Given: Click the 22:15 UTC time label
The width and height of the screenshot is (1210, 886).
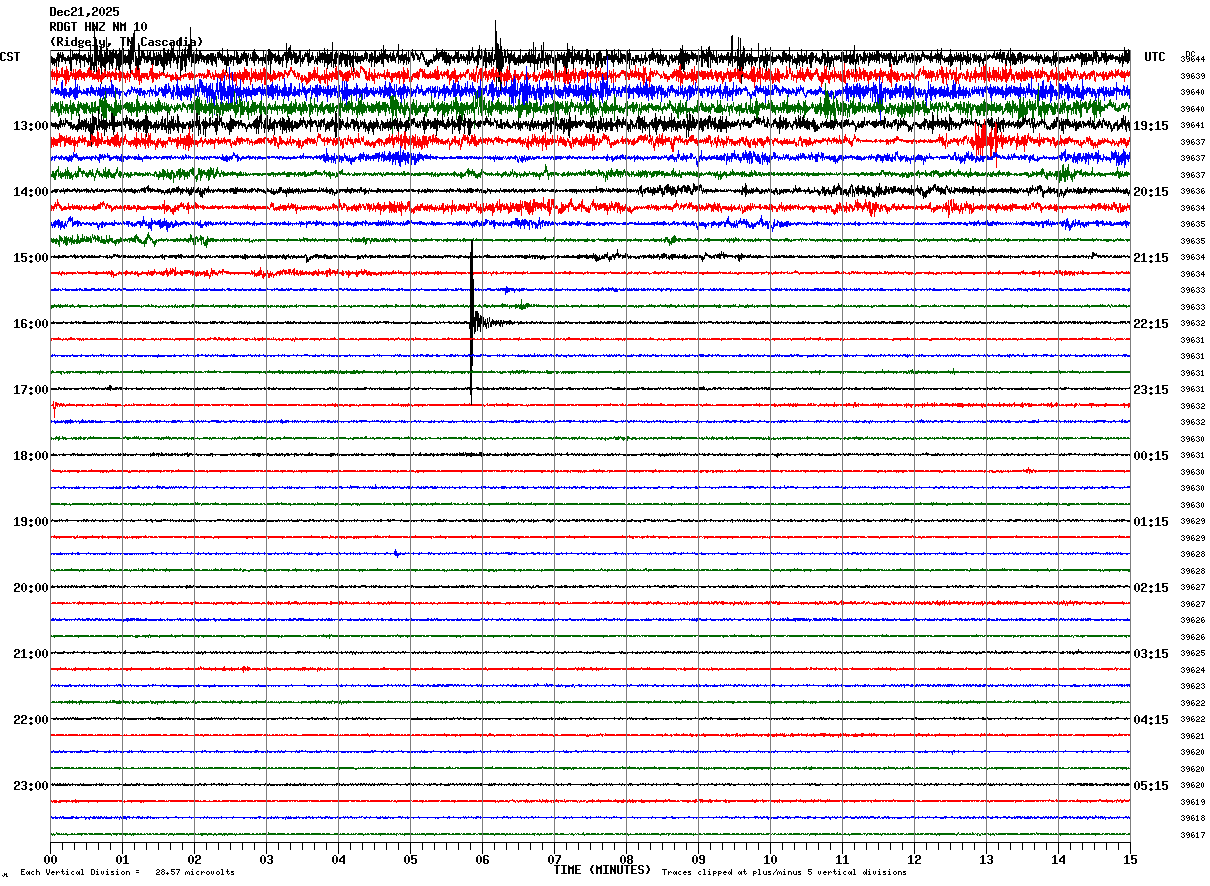Looking at the screenshot, I should [x=1151, y=324].
